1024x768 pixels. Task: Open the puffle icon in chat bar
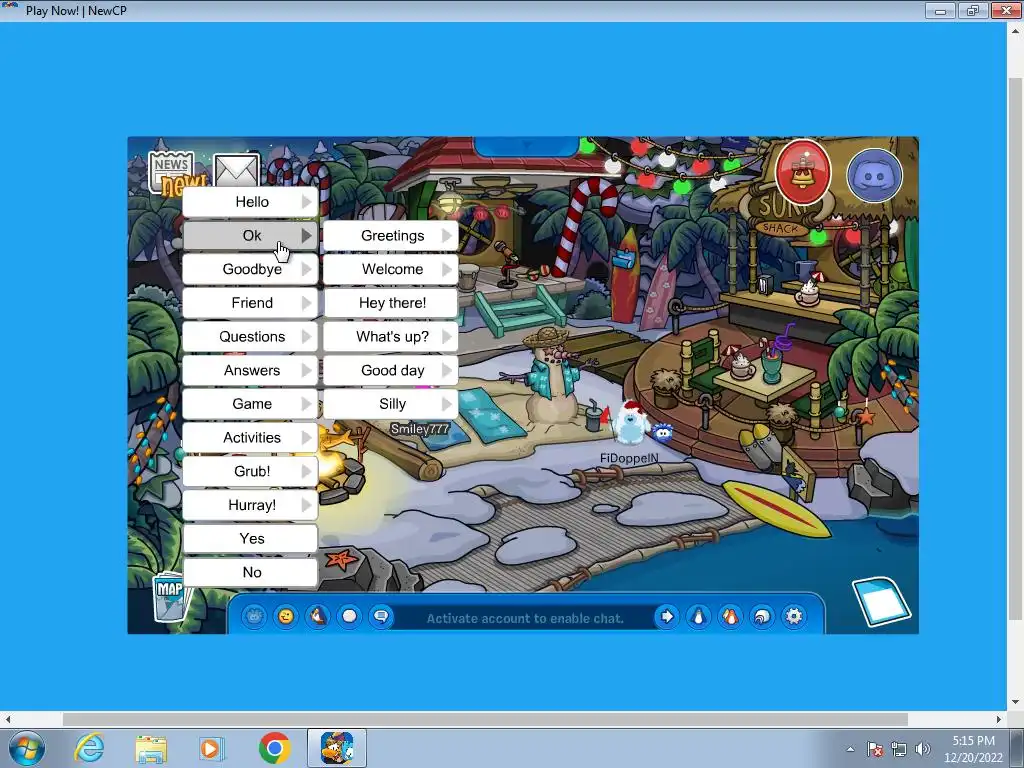click(x=254, y=616)
